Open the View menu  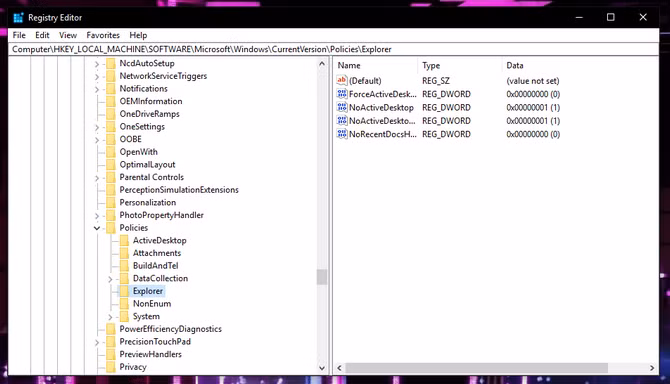(x=68, y=35)
